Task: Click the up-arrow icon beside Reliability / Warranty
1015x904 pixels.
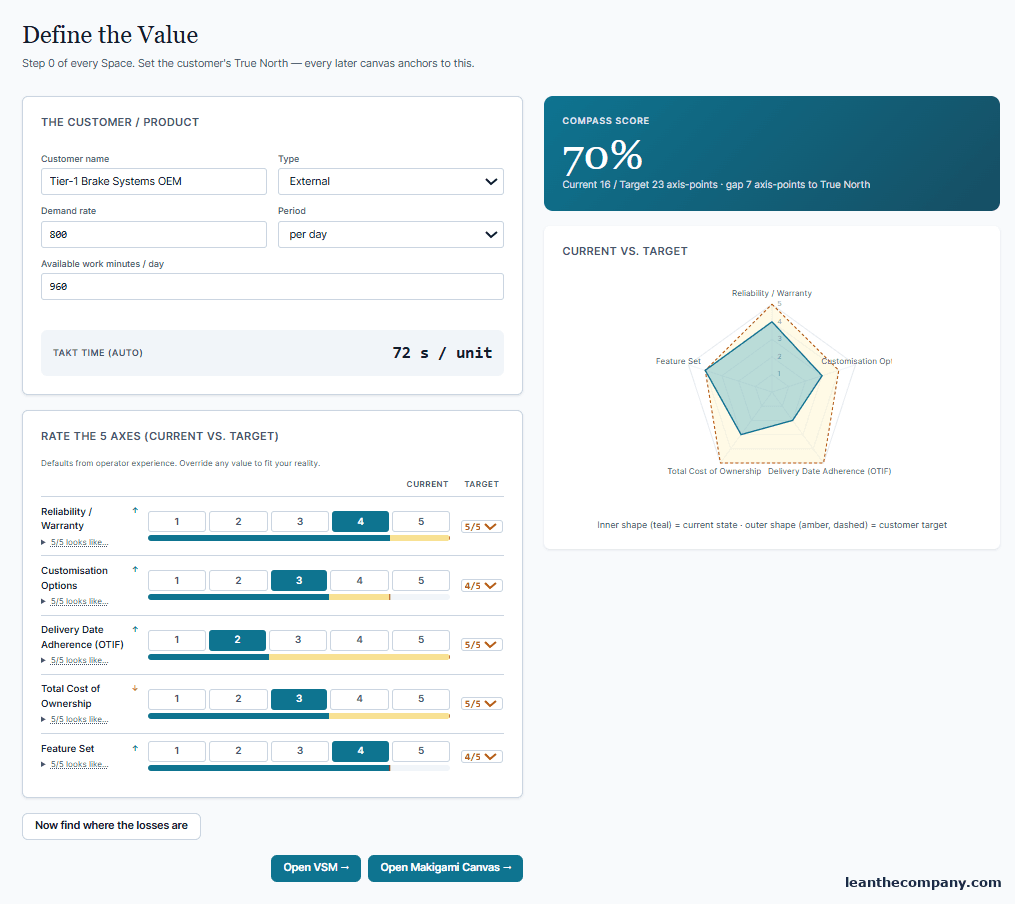Action: click(135, 511)
